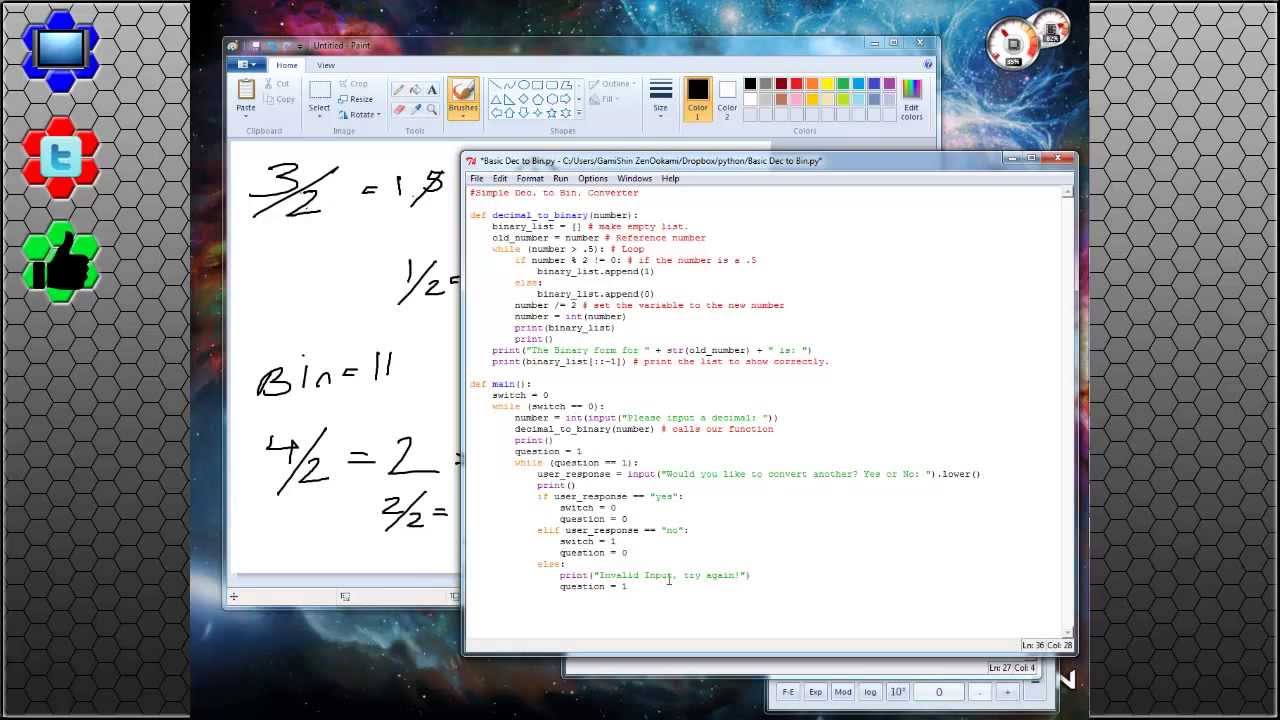Pick the purple color swatch
Screen dimensions: 1280x720
point(889,83)
